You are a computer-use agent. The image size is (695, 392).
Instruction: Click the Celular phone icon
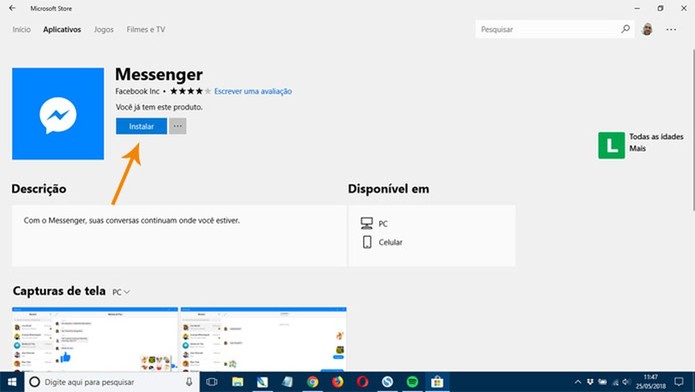[x=367, y=242]
